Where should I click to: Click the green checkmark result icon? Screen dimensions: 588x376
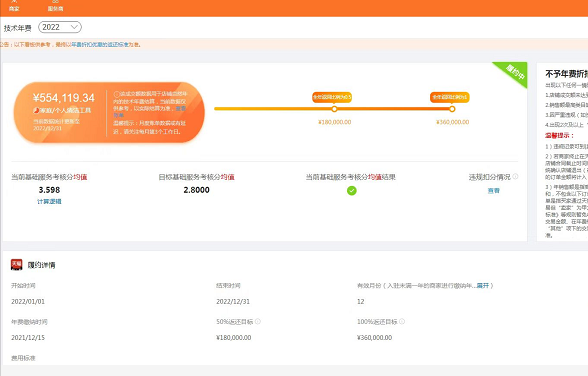point(352,191)
